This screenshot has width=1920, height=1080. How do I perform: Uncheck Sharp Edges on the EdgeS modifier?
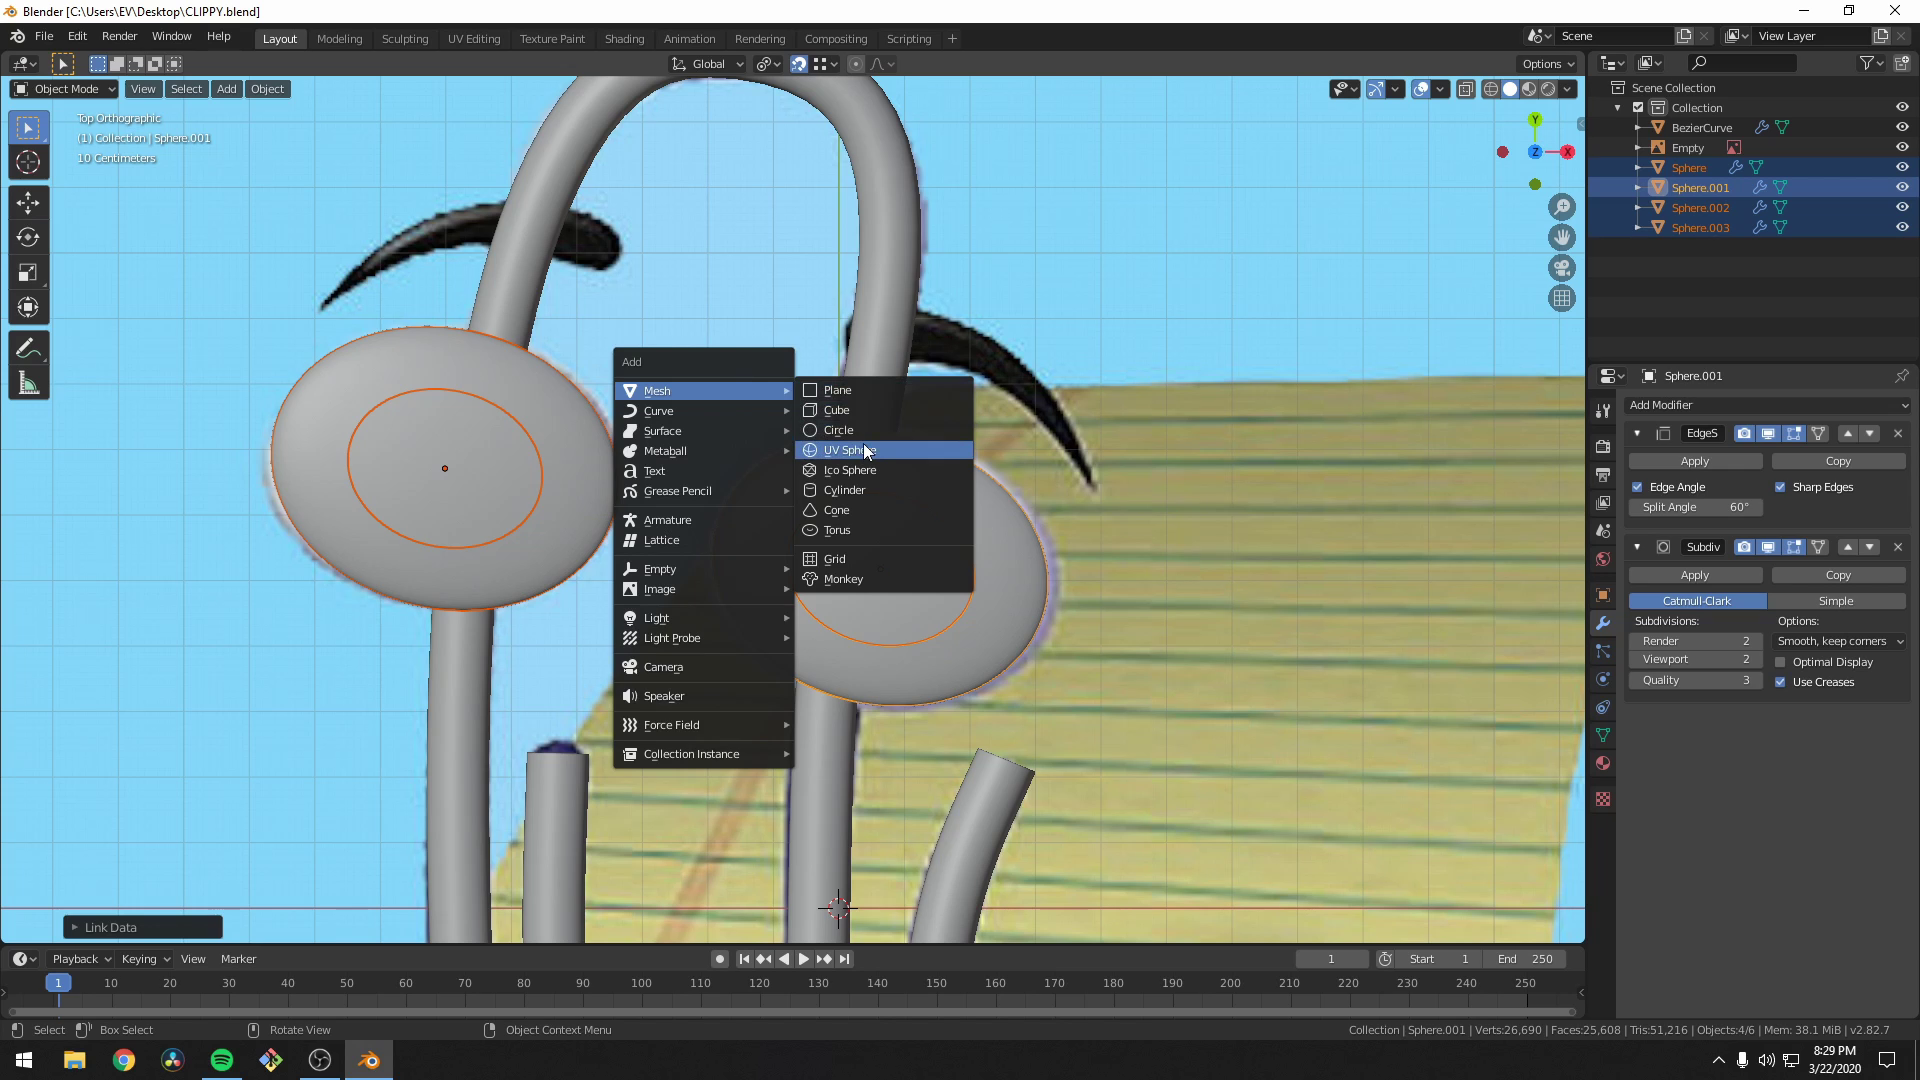pyautogui.click(x=1781, y=487)
